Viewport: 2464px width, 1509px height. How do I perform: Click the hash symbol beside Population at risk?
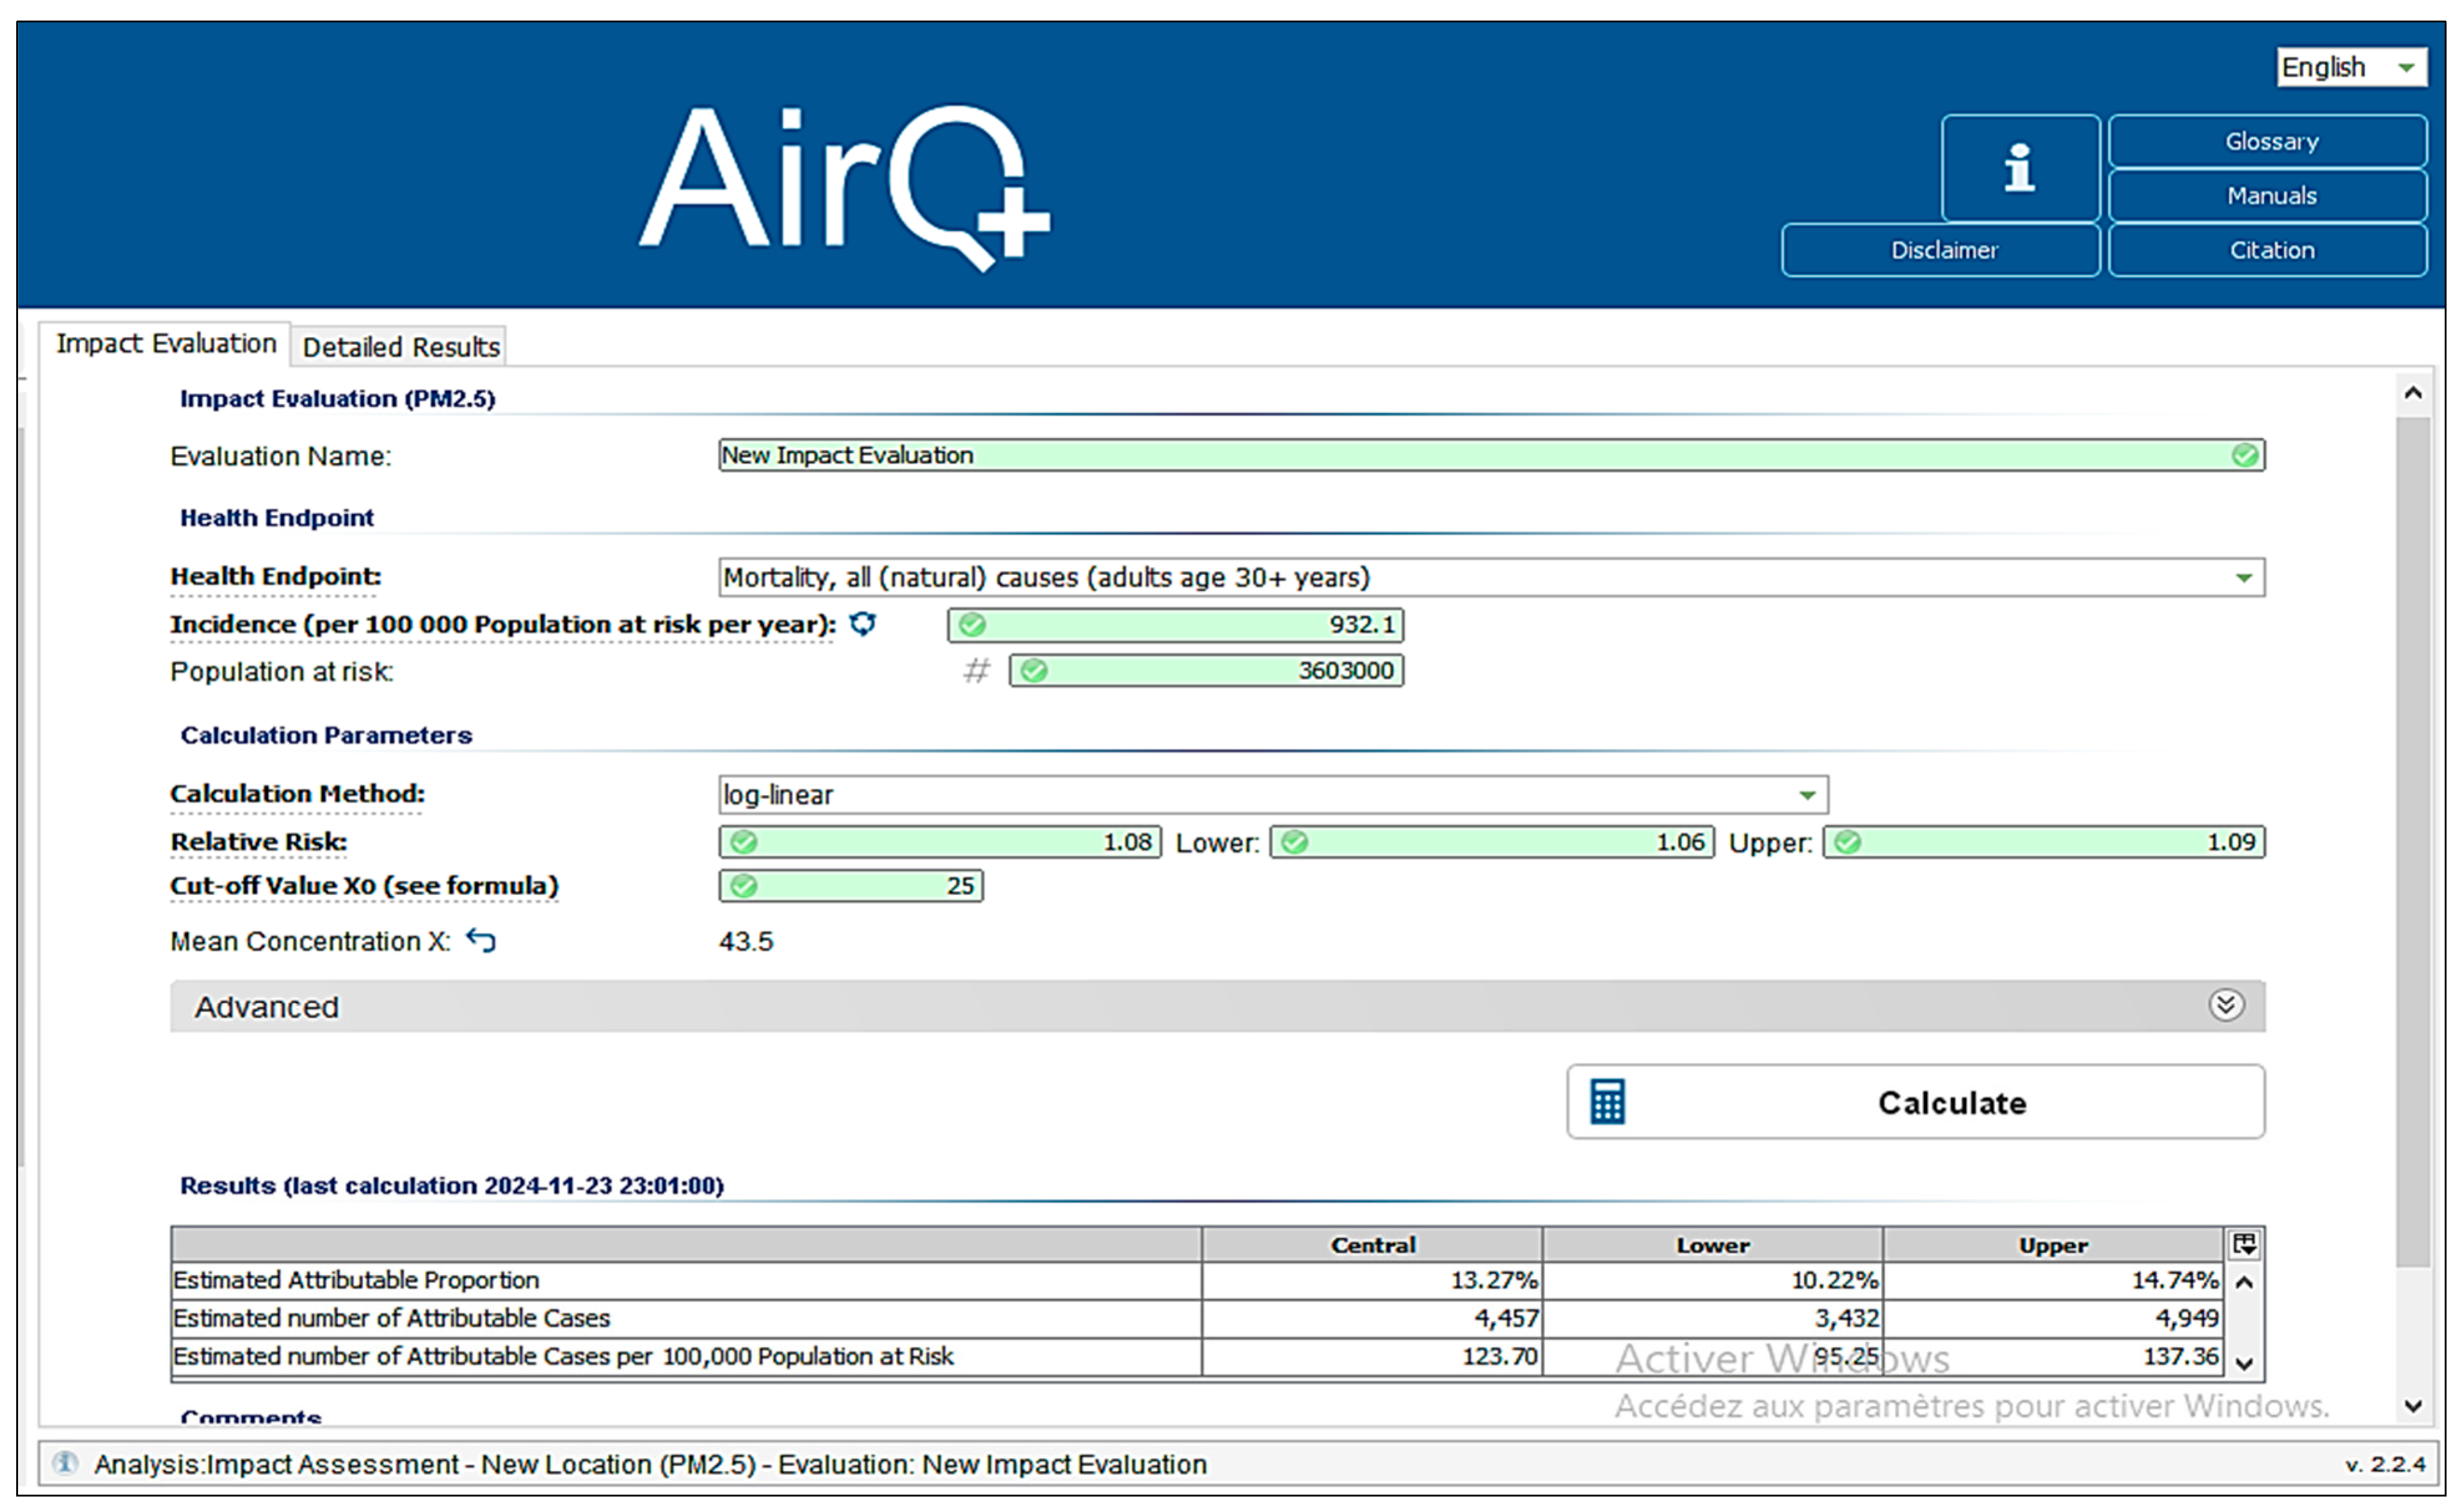(976, 670)
